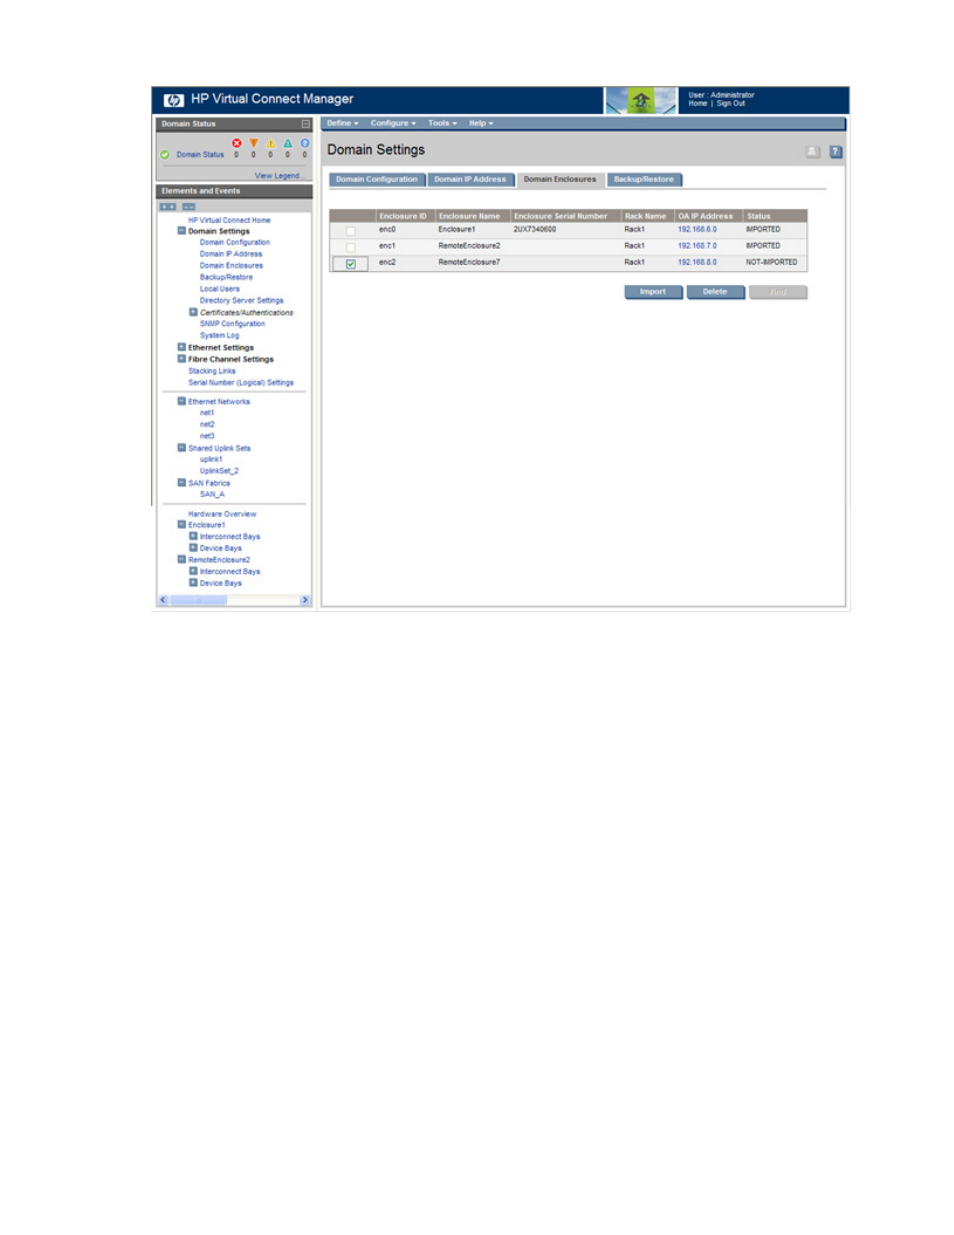Open OA IP address 192.168.6.0
954x1235 pixels.
tap(697, 230)
